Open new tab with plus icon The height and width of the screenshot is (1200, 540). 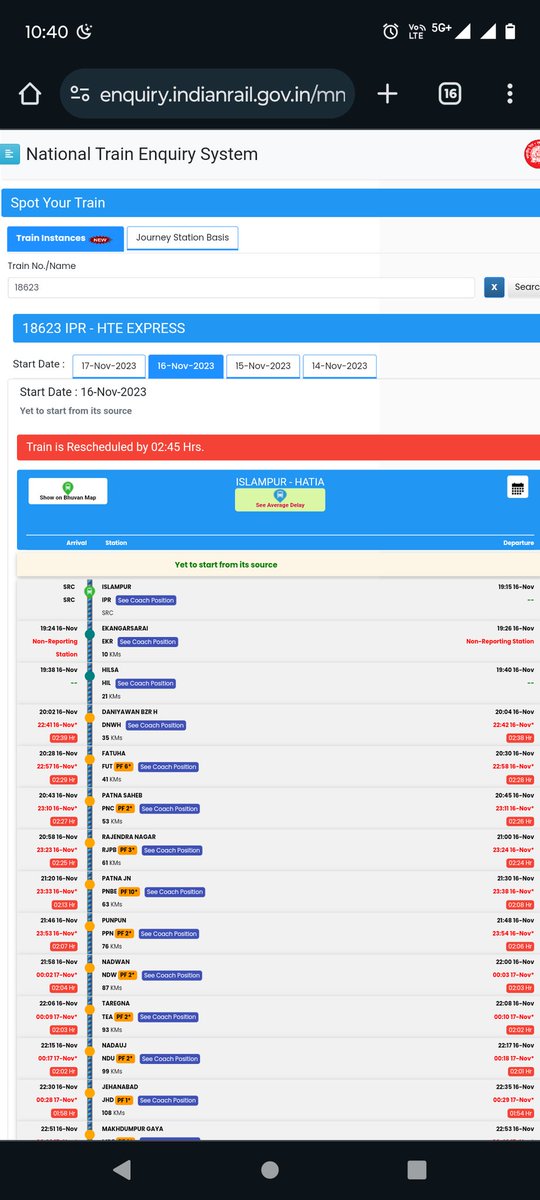point(387,94)
